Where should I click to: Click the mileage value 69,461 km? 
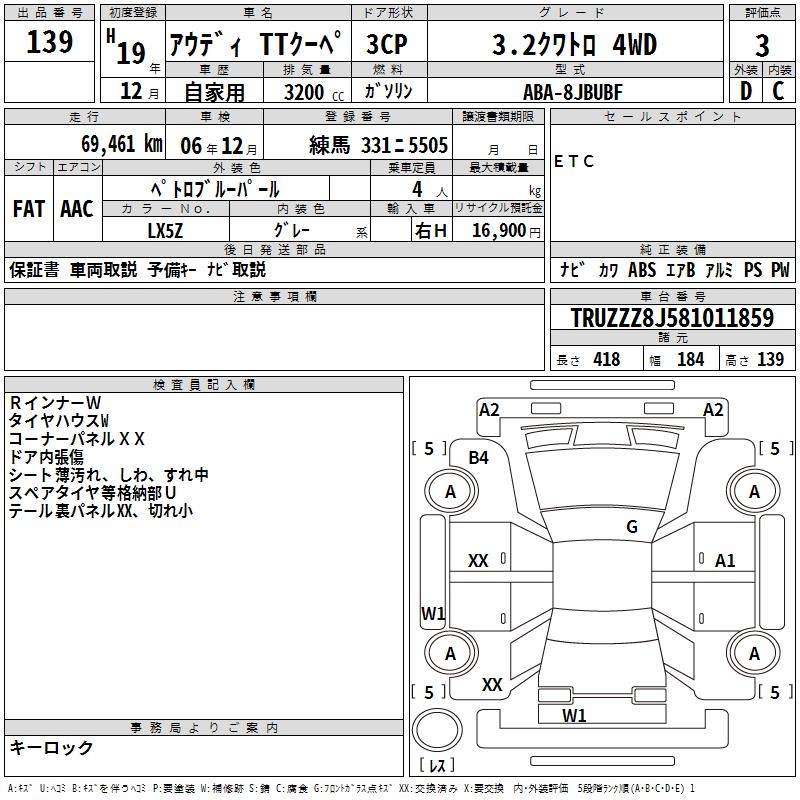tap(121, 144)
